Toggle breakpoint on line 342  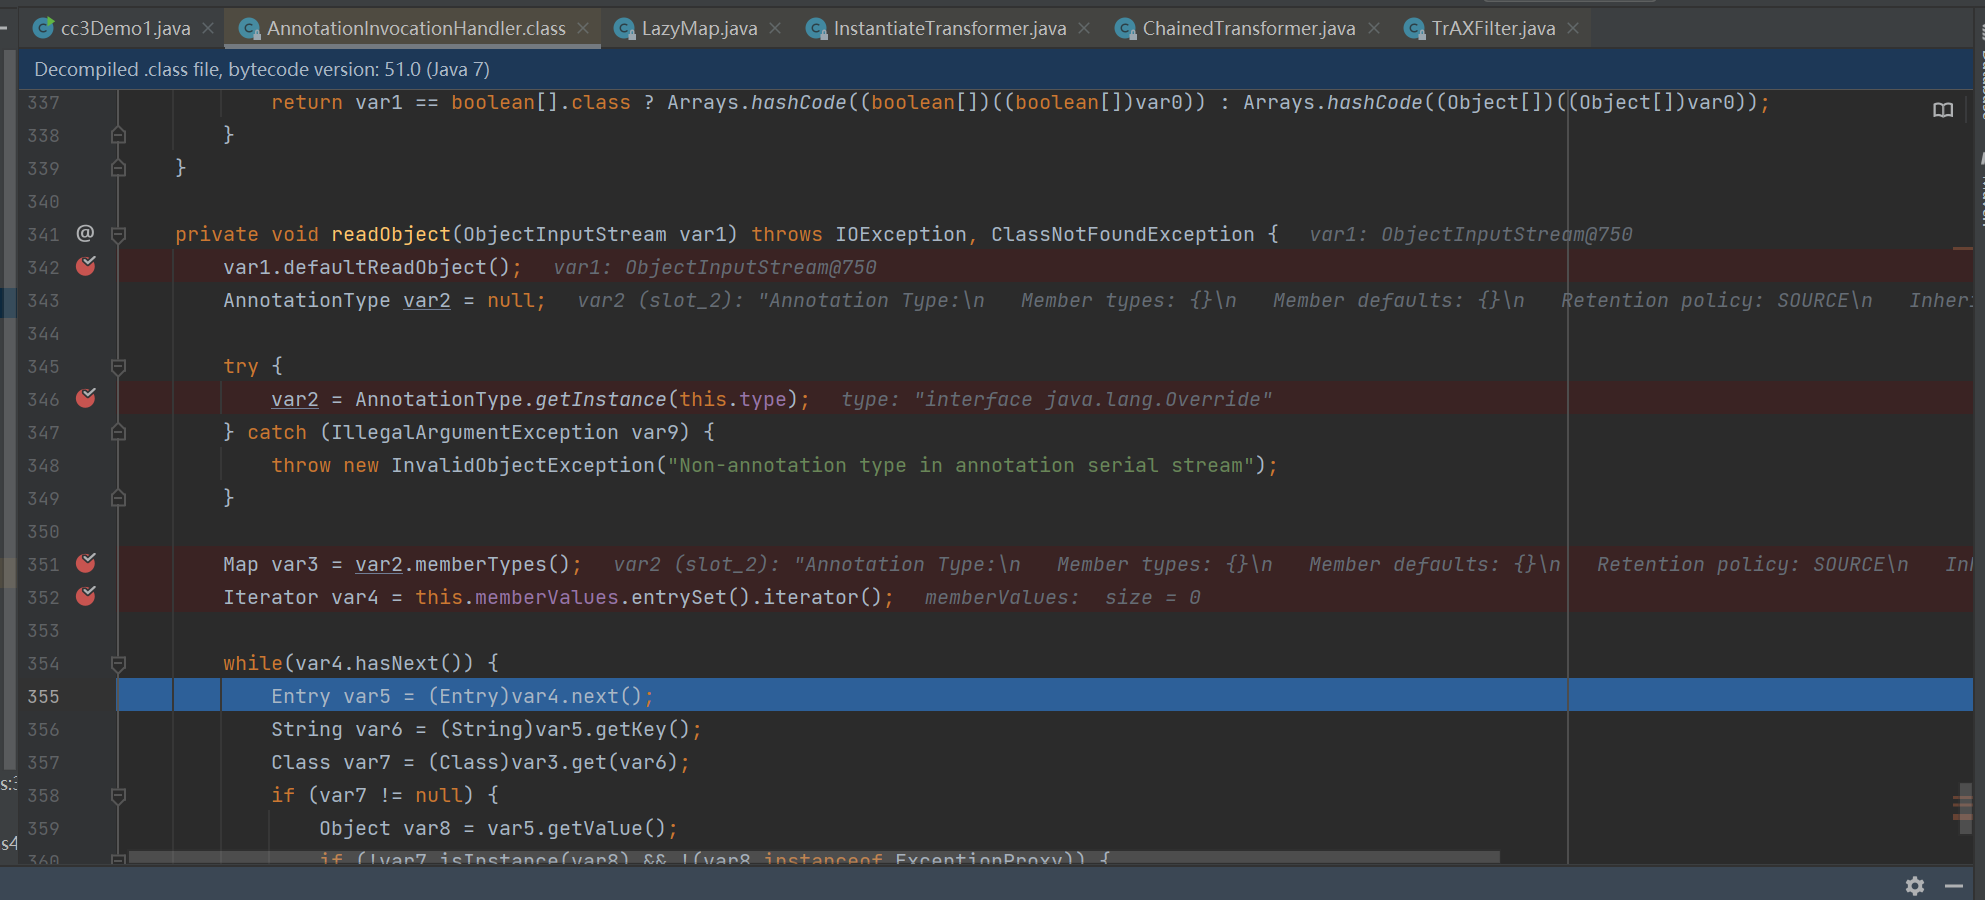coord(86,266)
